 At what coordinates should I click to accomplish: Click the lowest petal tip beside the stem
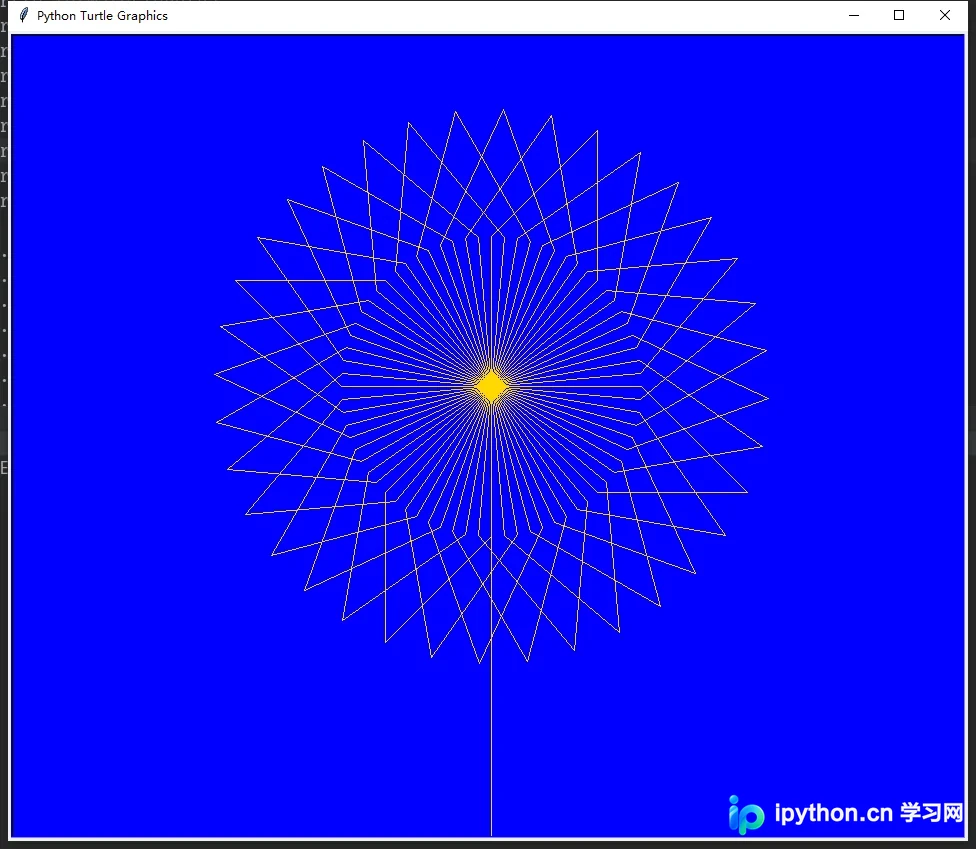click(479, 662)
